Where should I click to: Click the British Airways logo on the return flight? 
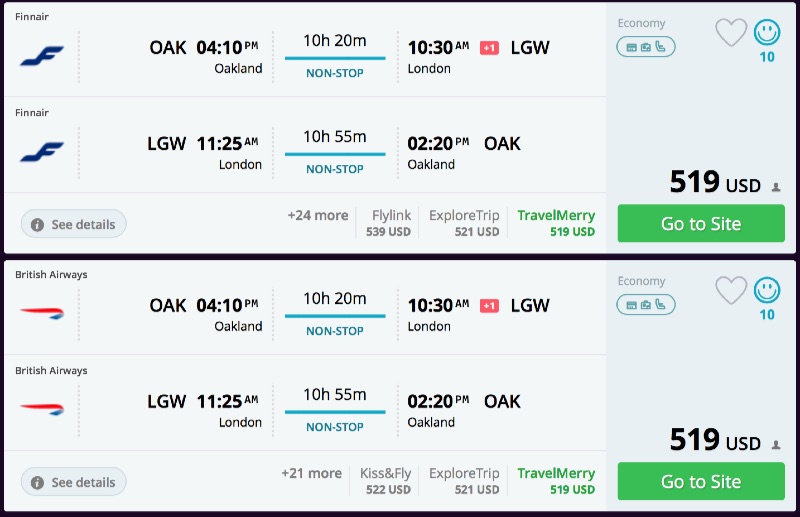42,408
